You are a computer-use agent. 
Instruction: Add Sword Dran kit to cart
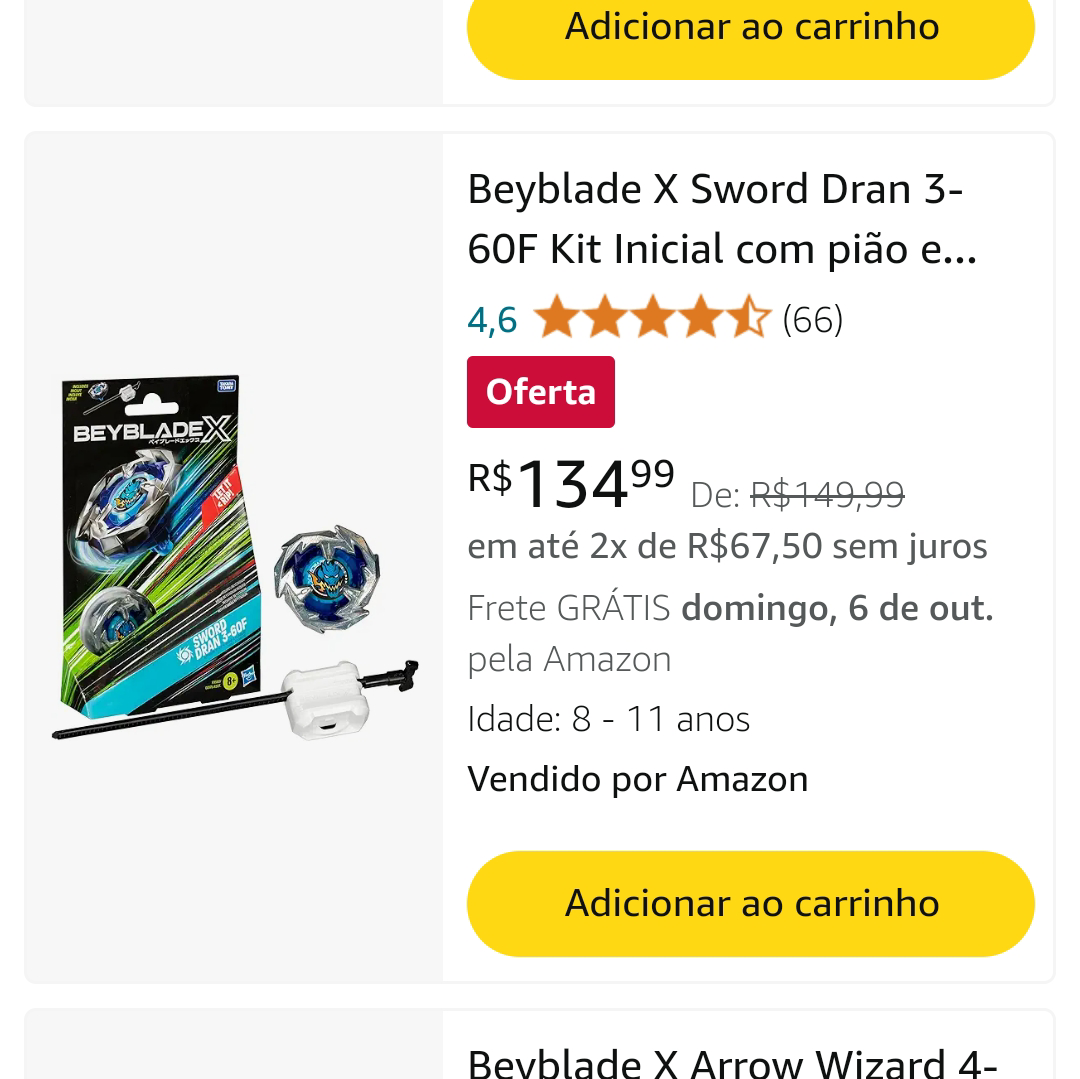point(750,903)
